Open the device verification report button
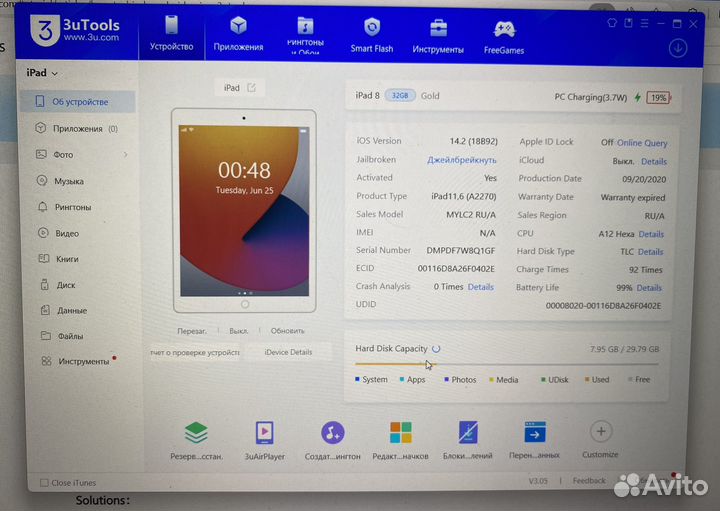Viewport: 720px width, 511px height. 195,352
